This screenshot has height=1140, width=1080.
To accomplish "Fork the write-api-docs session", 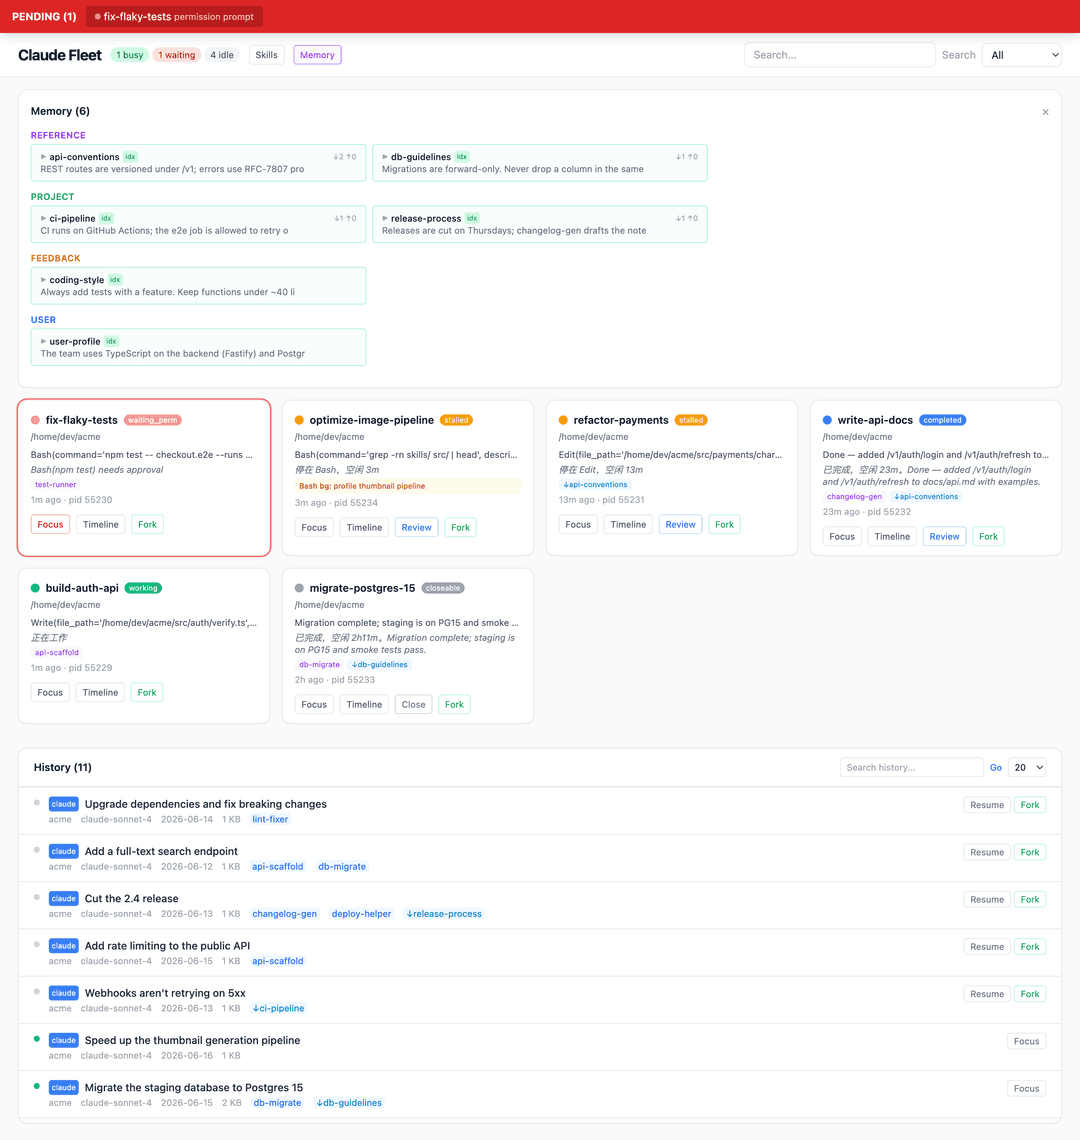I will (x=988, y=537).
